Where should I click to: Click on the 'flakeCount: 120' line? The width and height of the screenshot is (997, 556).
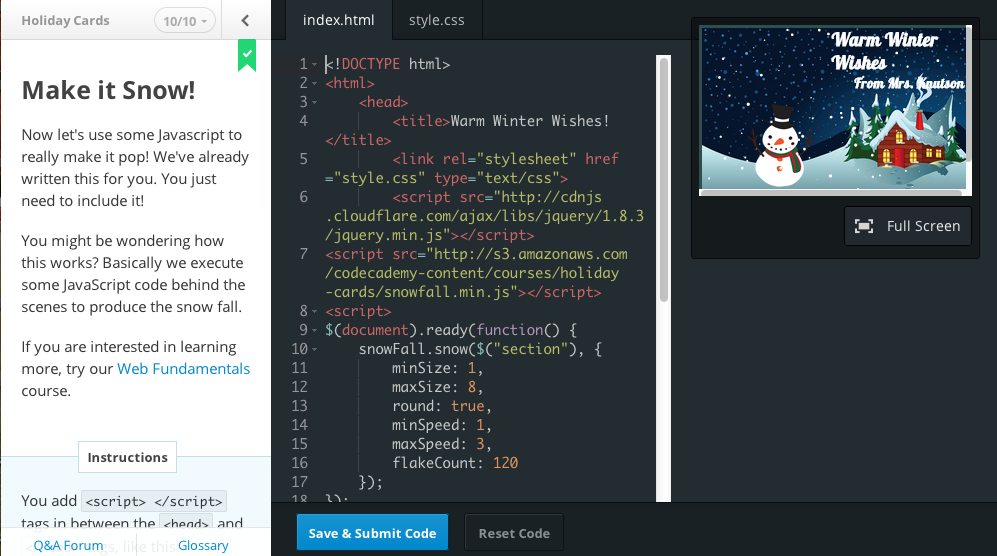pos(455,463)
